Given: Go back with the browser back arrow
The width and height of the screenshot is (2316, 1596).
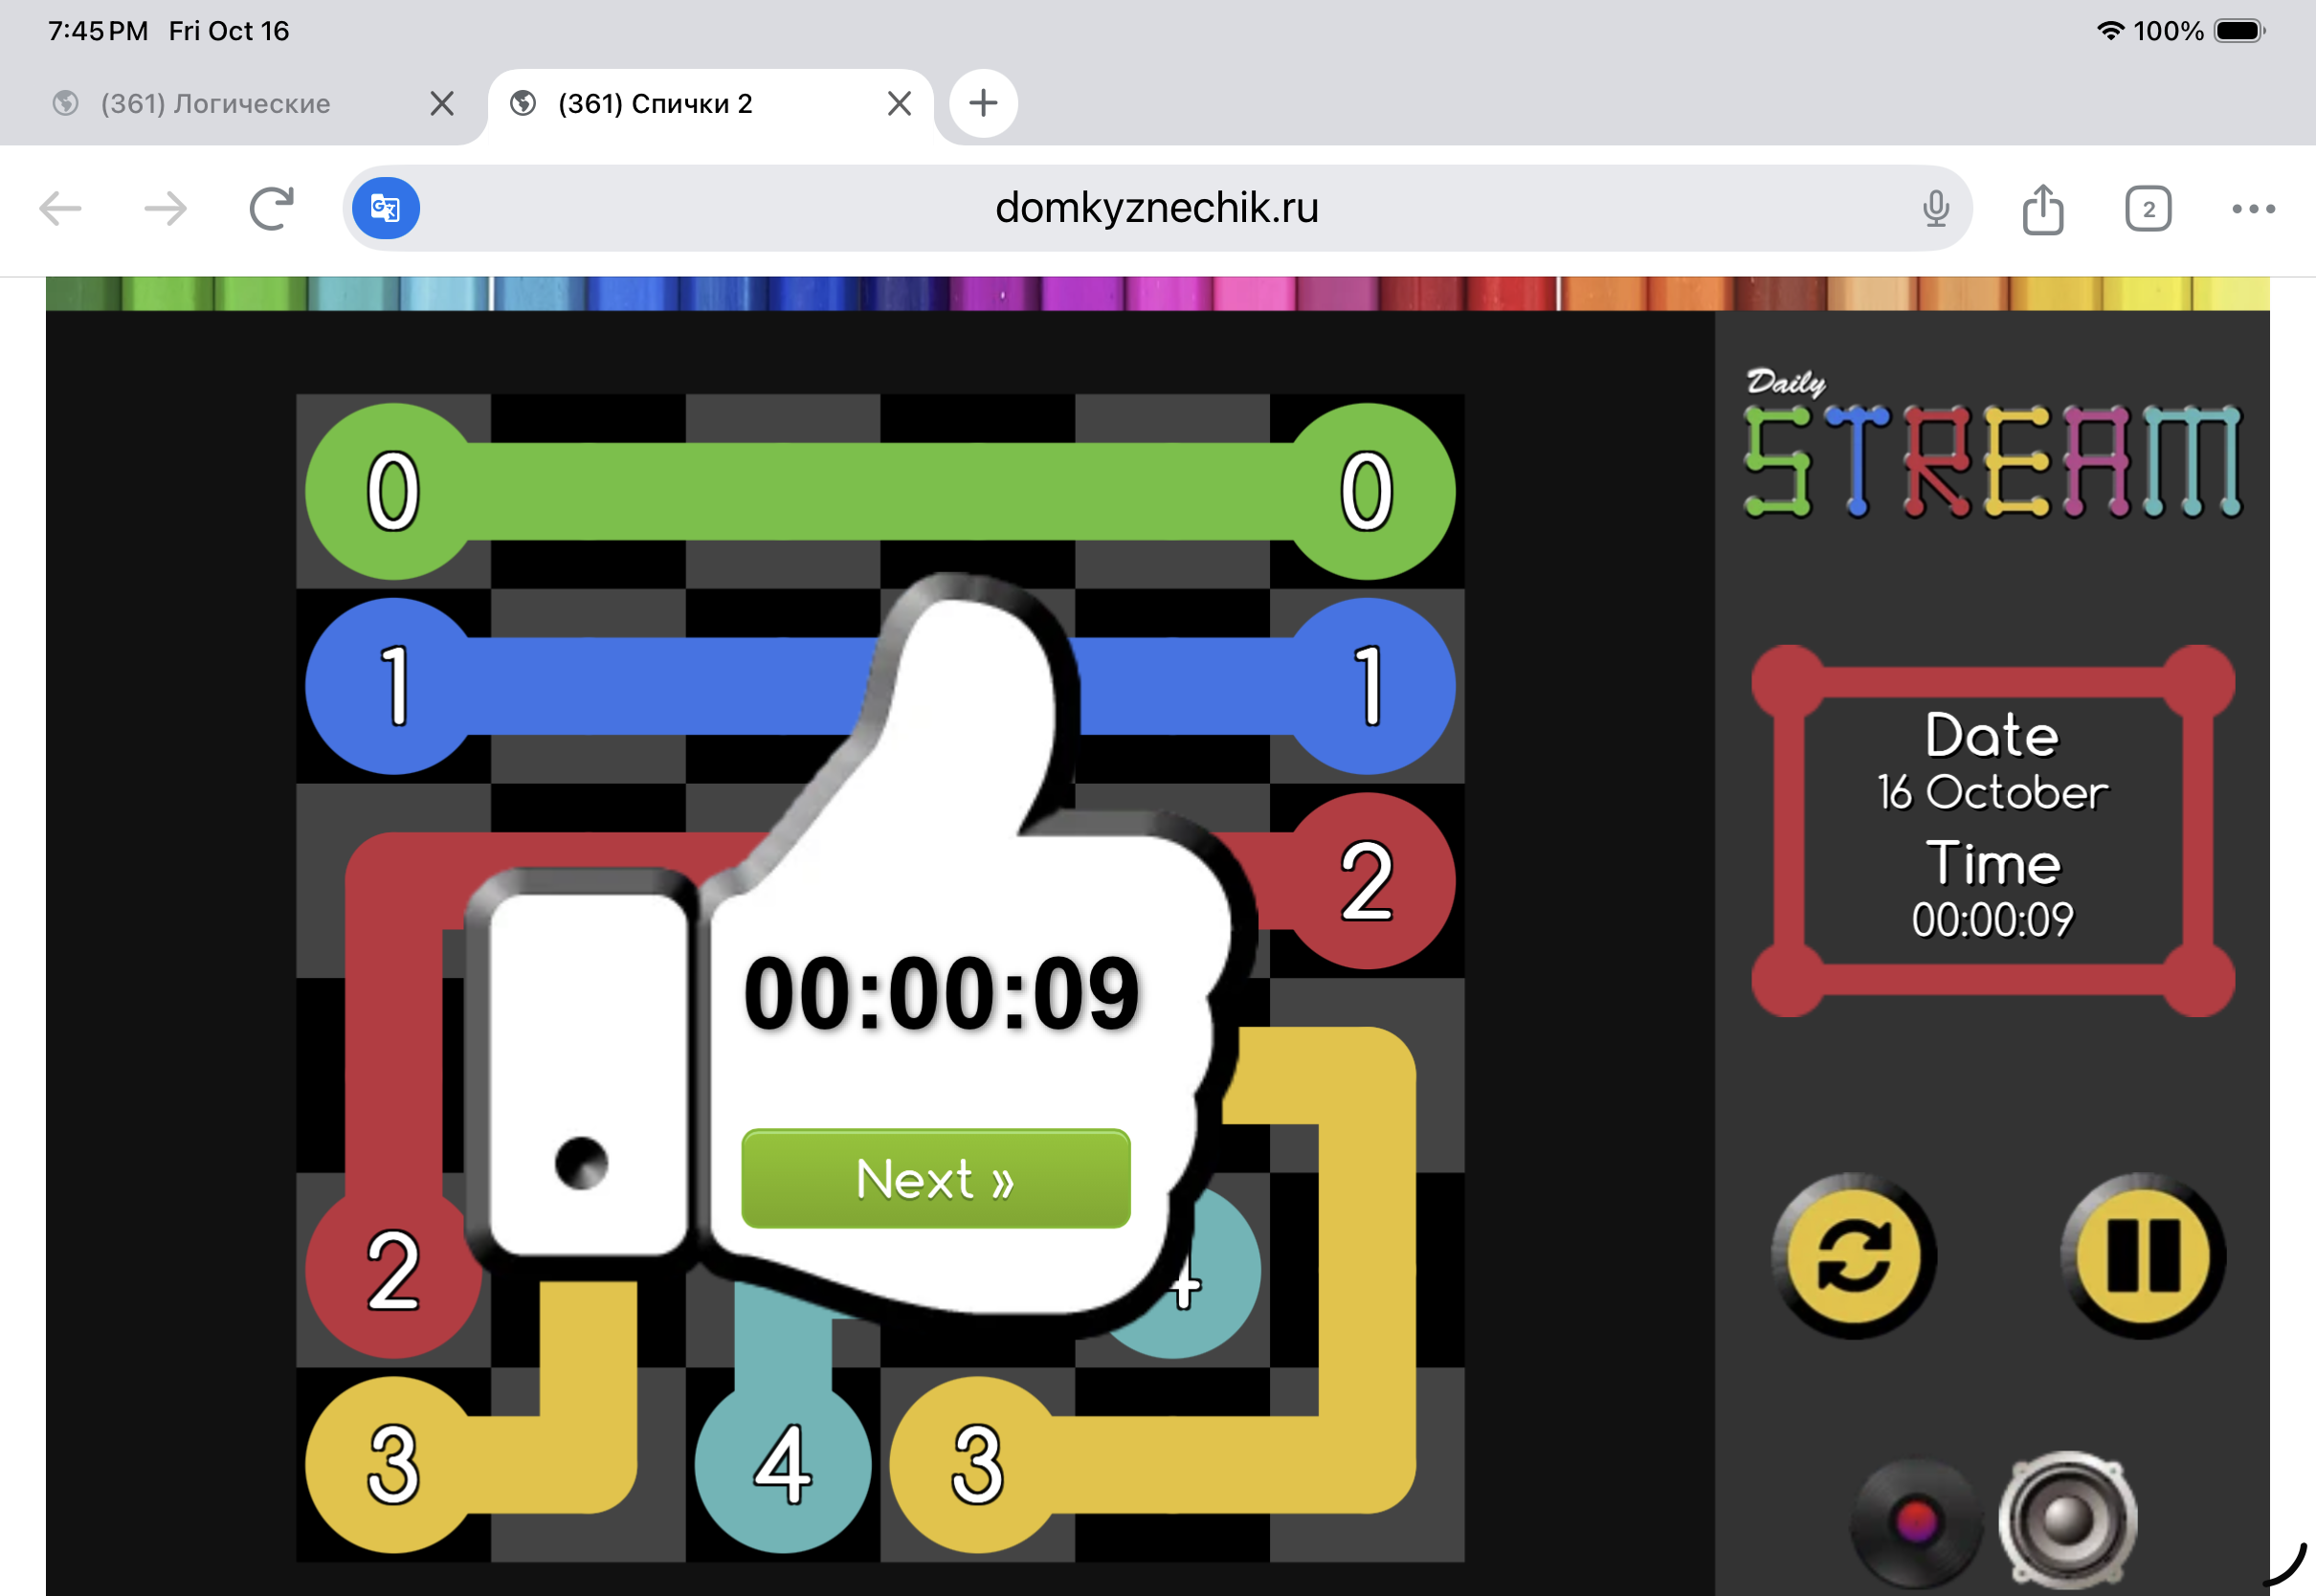Looking at the screenshot, I should (x=60, y=208).
